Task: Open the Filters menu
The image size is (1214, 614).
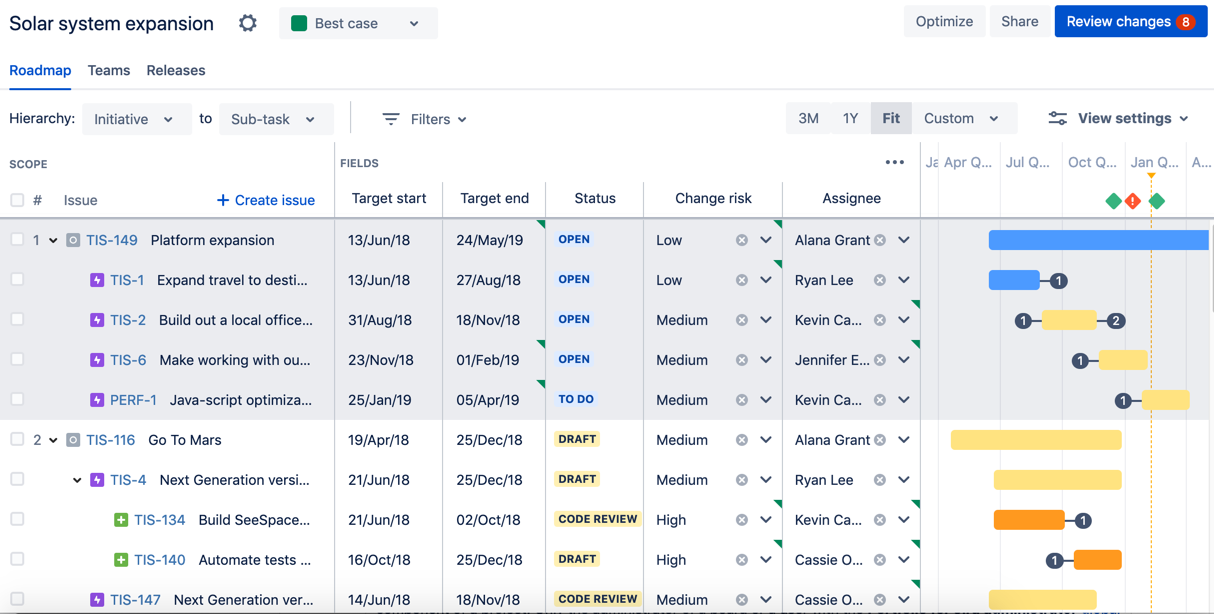Action: [425, 119]
